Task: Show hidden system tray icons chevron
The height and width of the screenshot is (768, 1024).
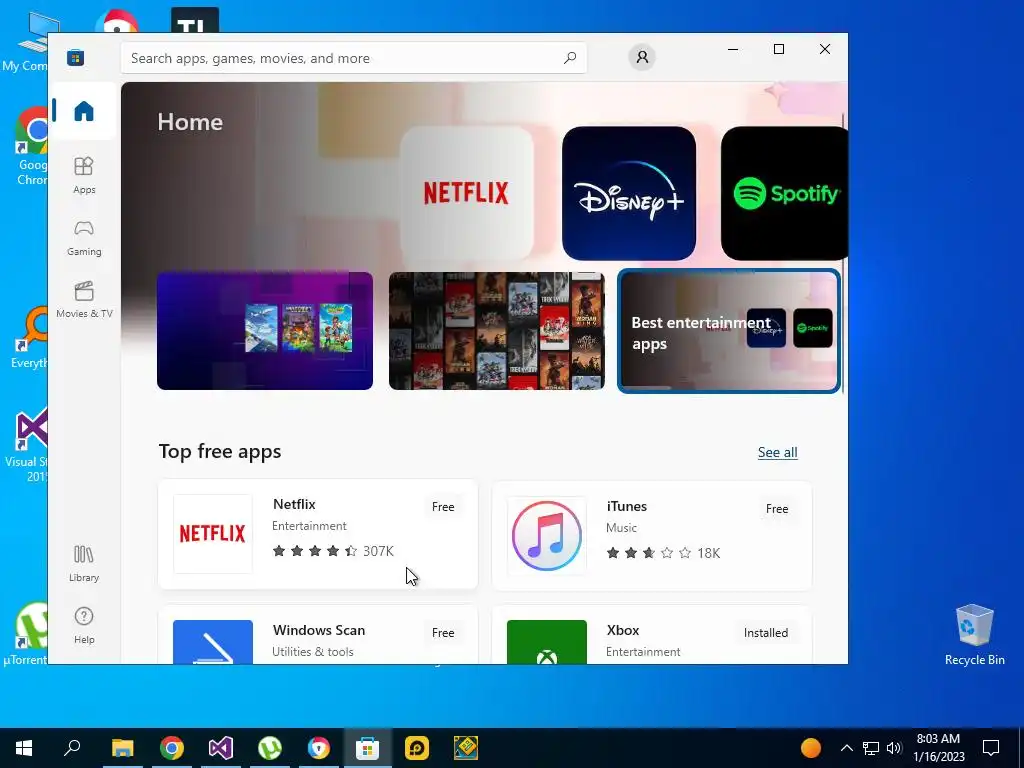Action: click(846, 748)
